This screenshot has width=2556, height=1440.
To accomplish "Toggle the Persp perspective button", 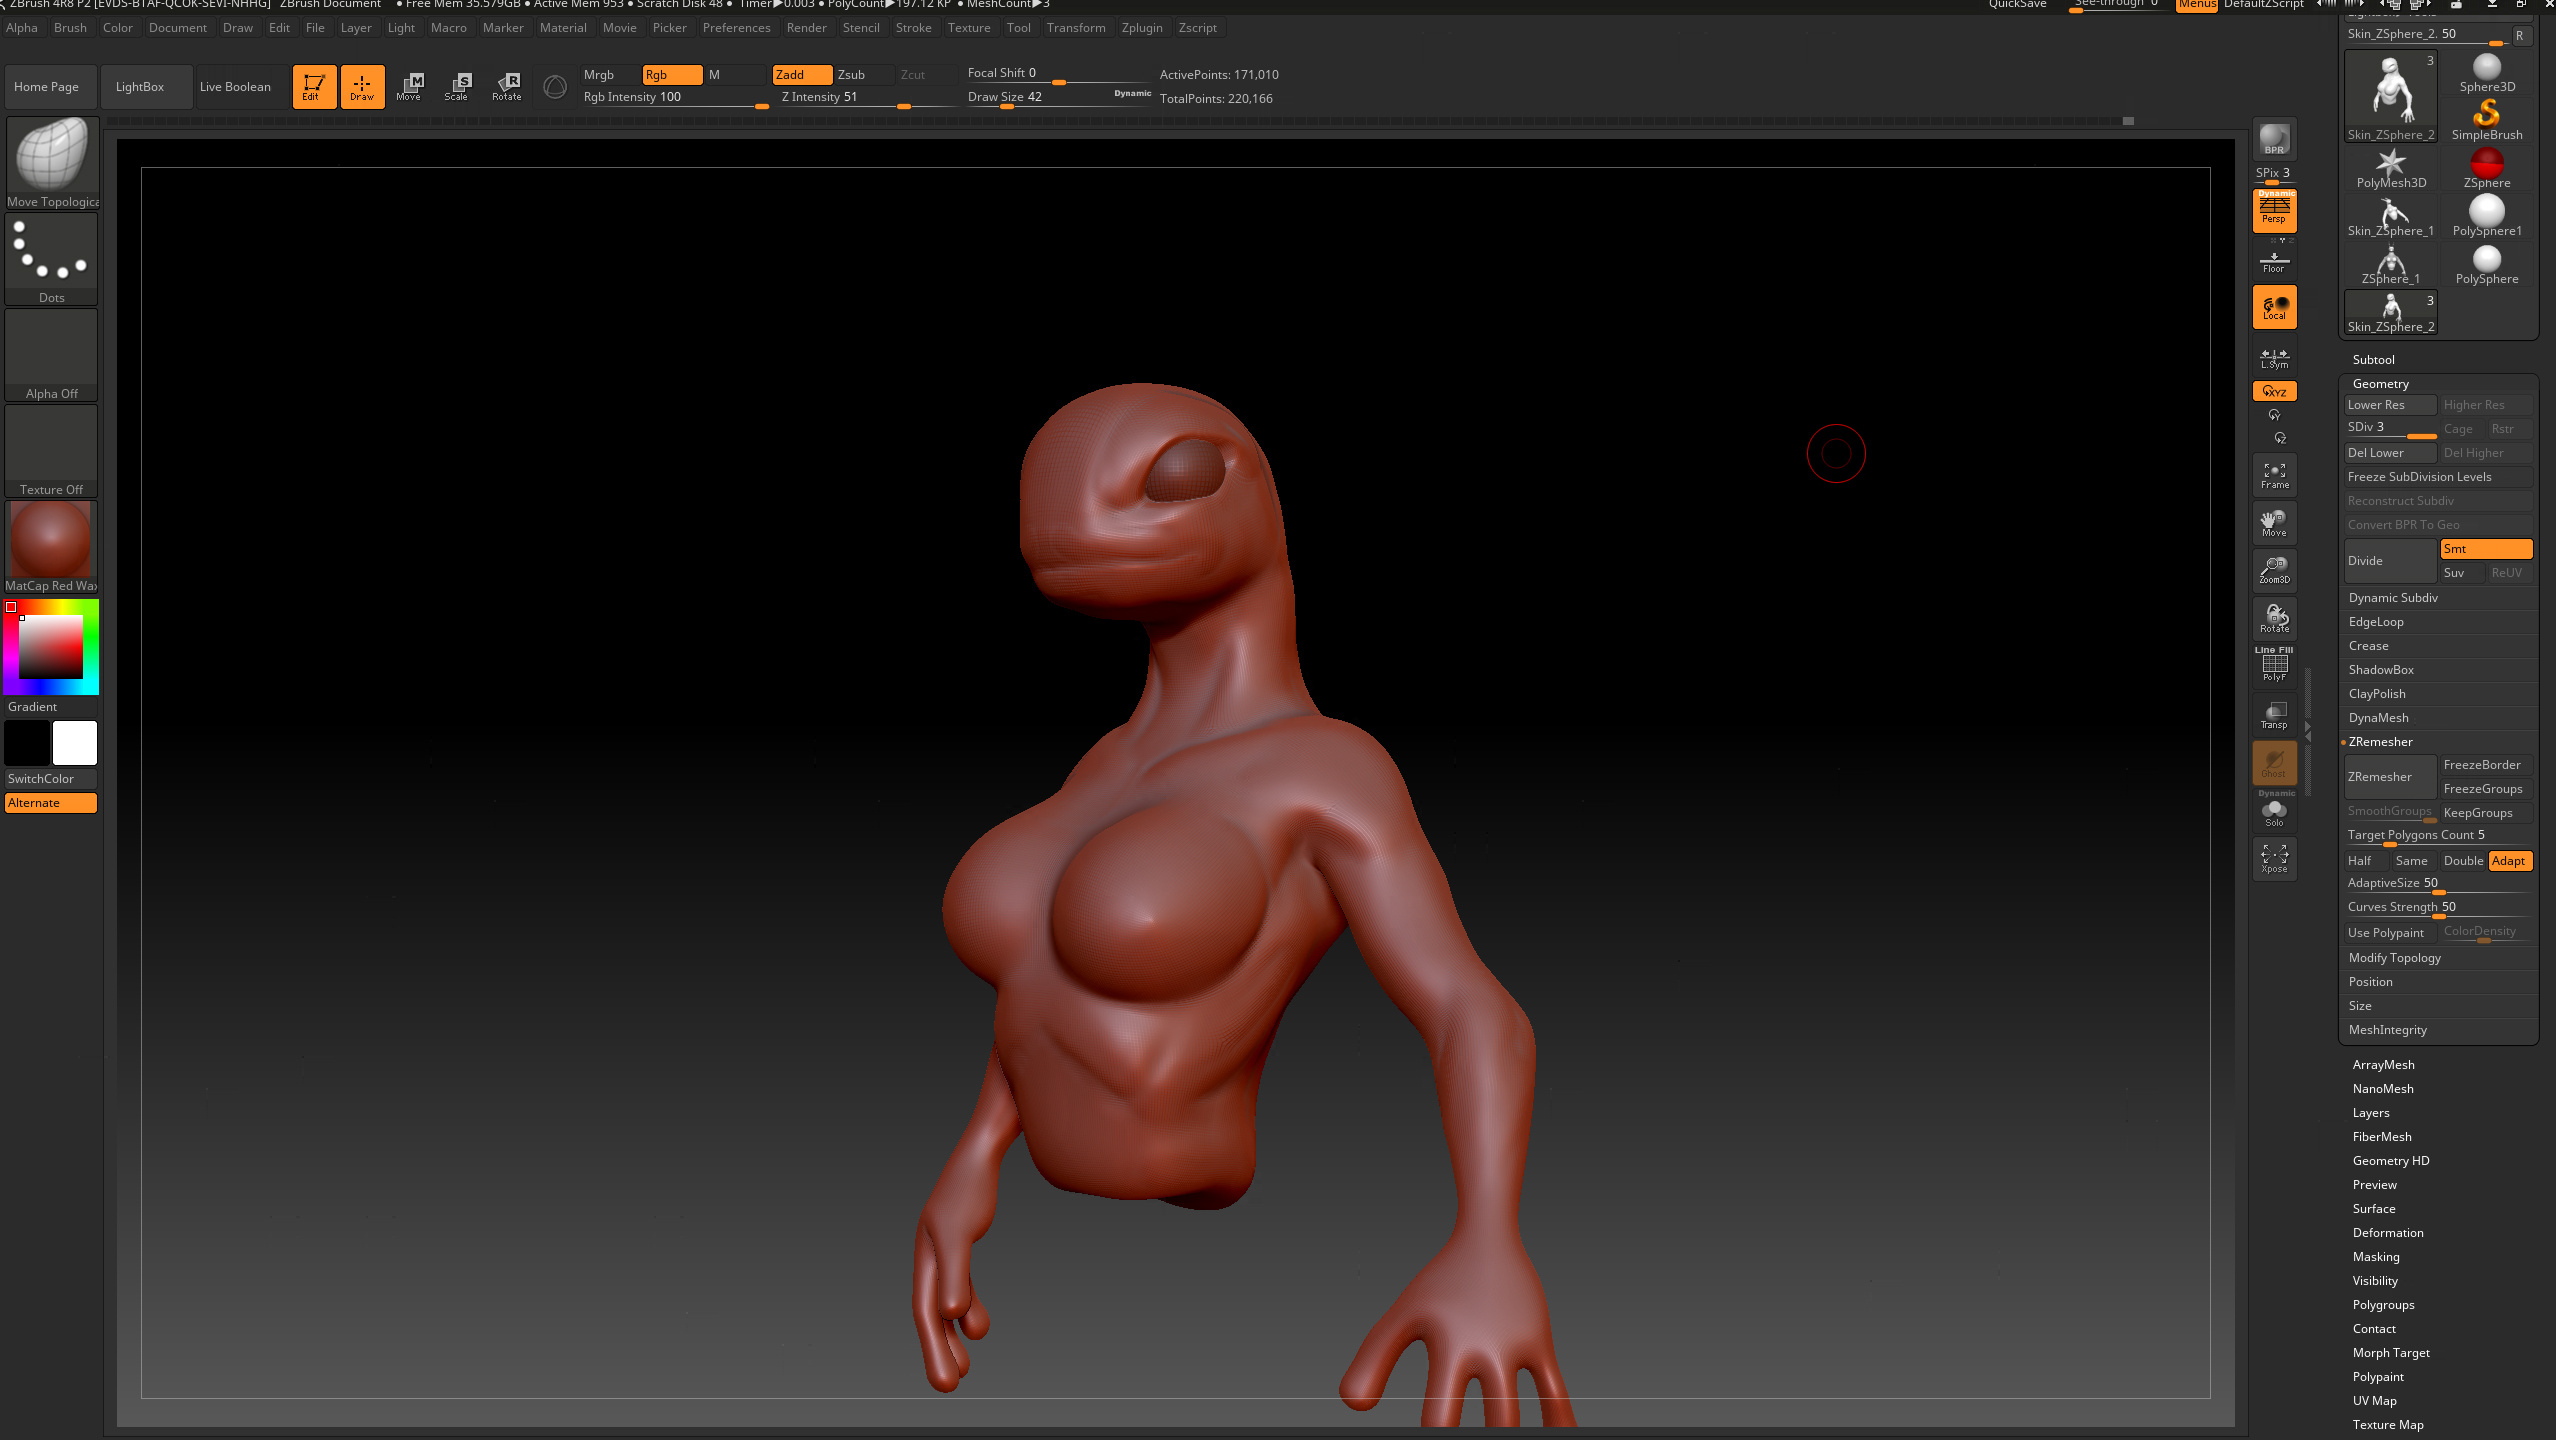I will pyautogui.click(x=2273, y=211).
